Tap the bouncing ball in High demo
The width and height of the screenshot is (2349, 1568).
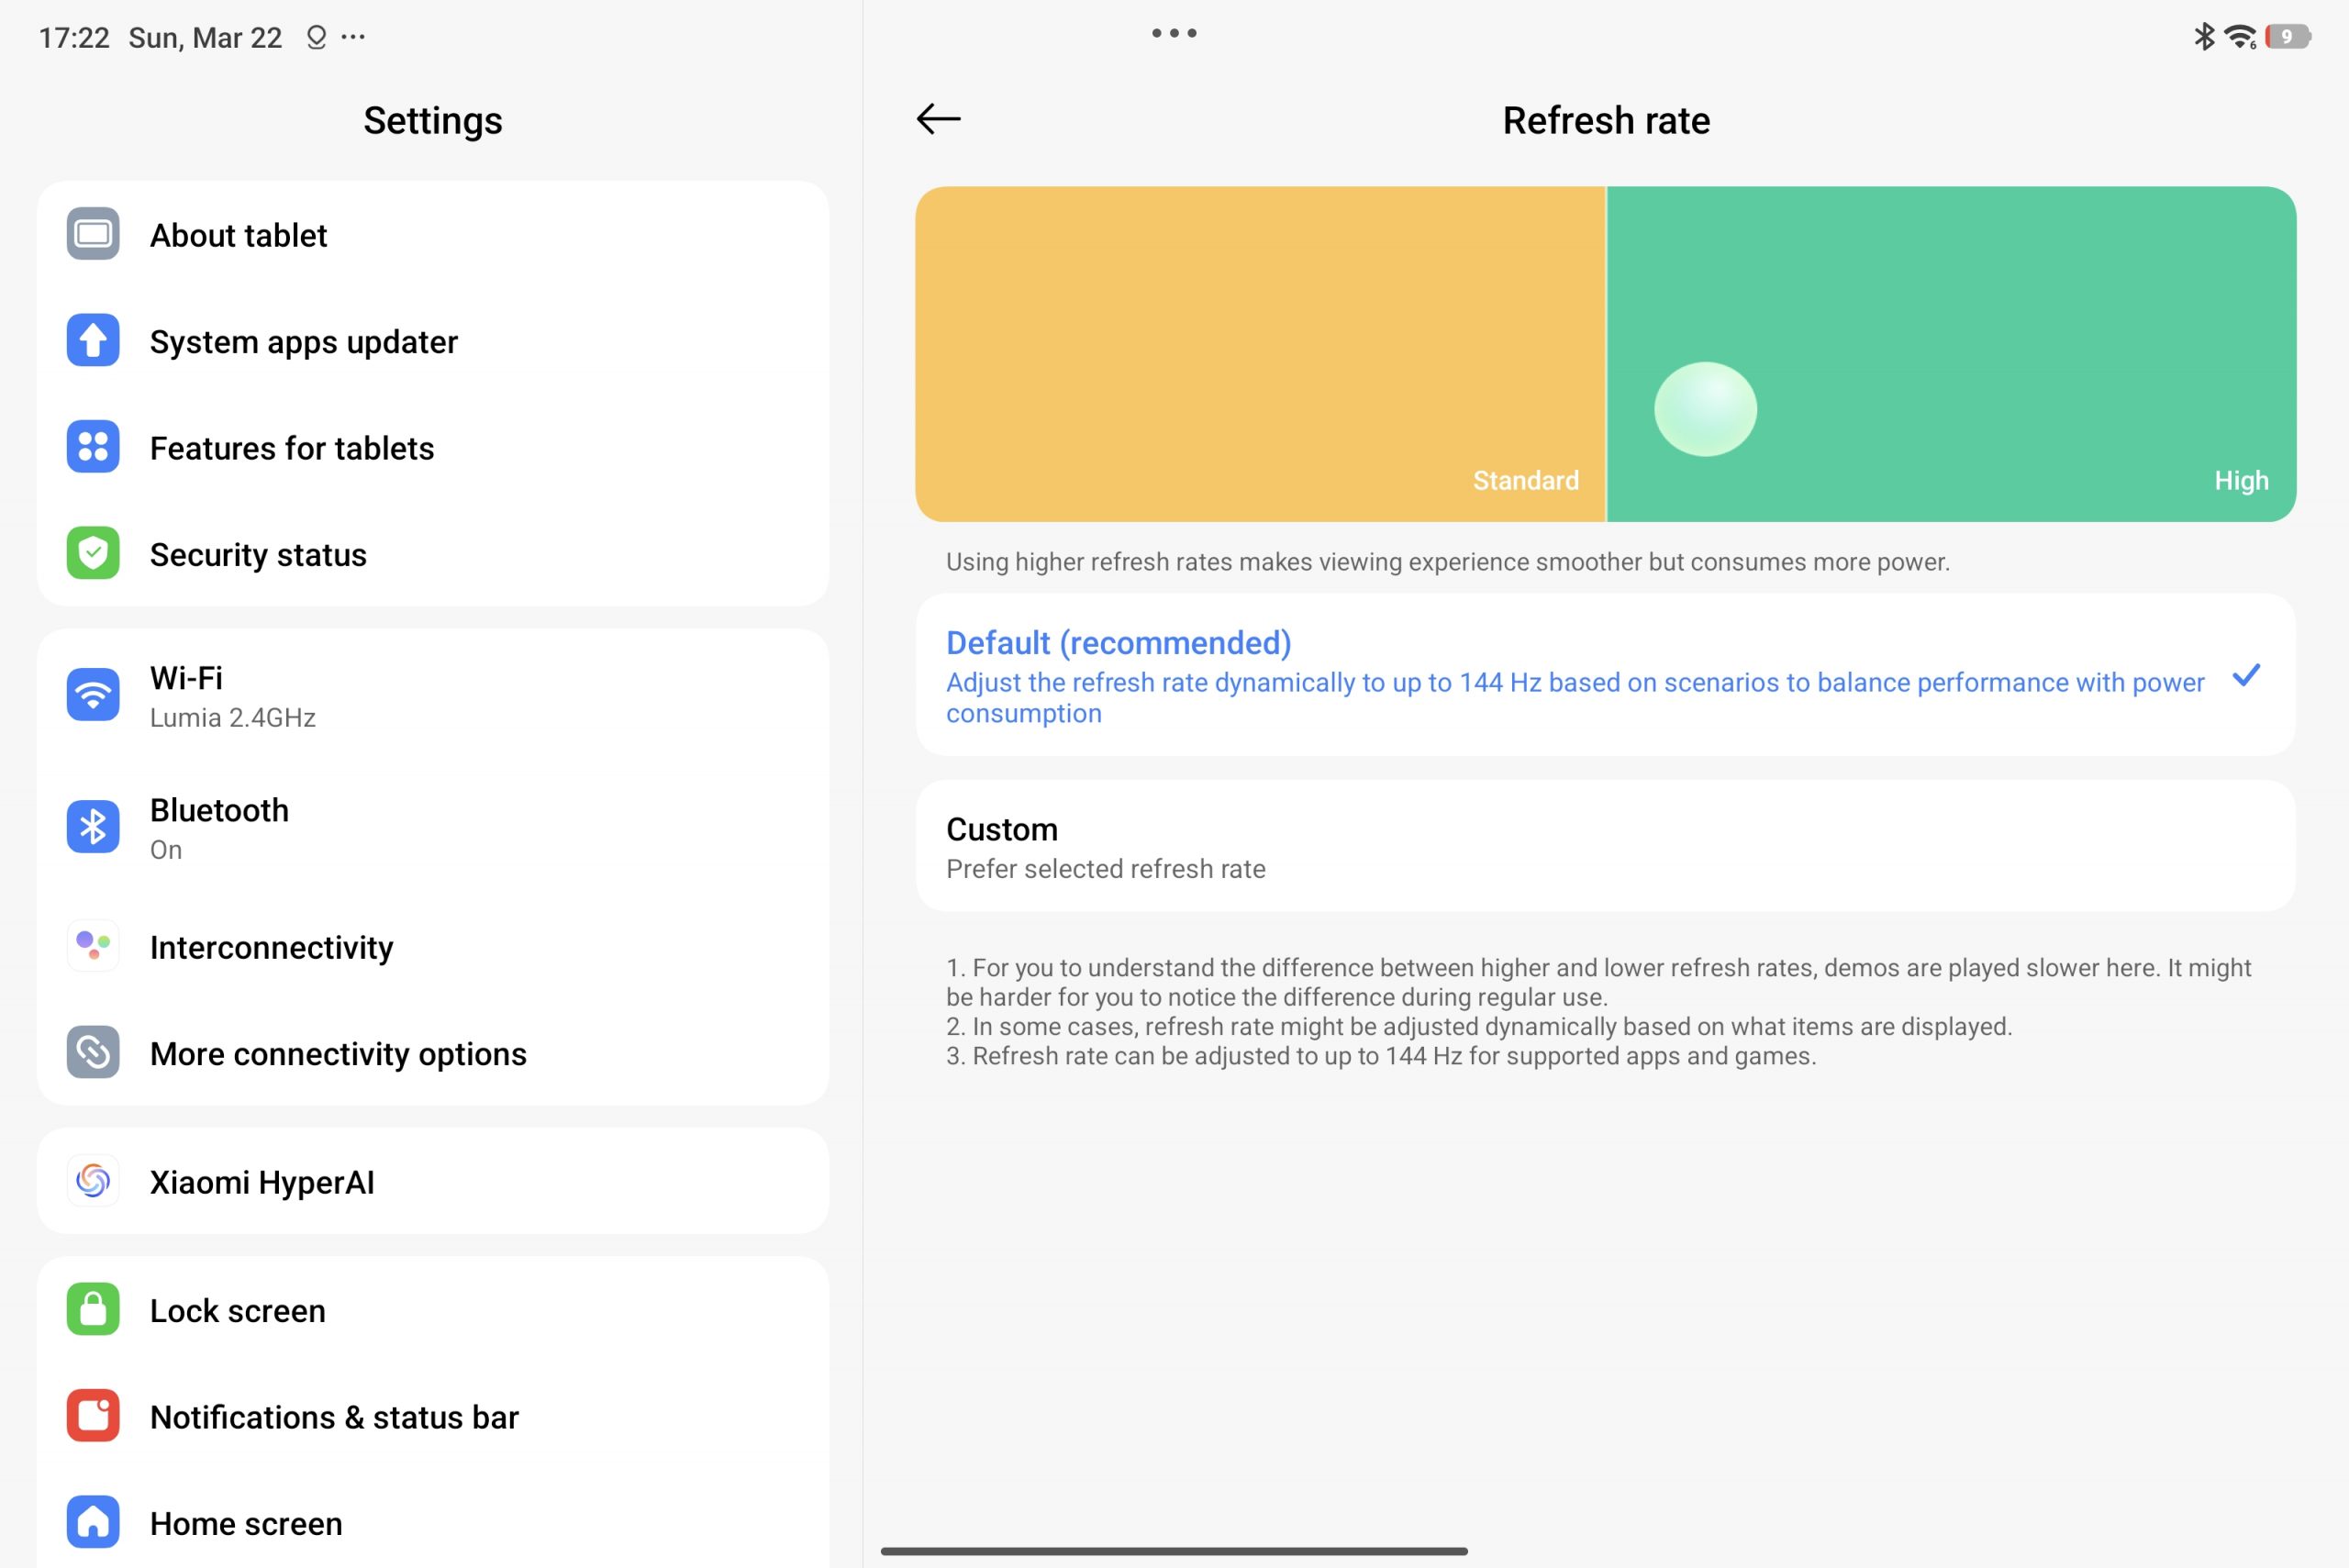1705,409
